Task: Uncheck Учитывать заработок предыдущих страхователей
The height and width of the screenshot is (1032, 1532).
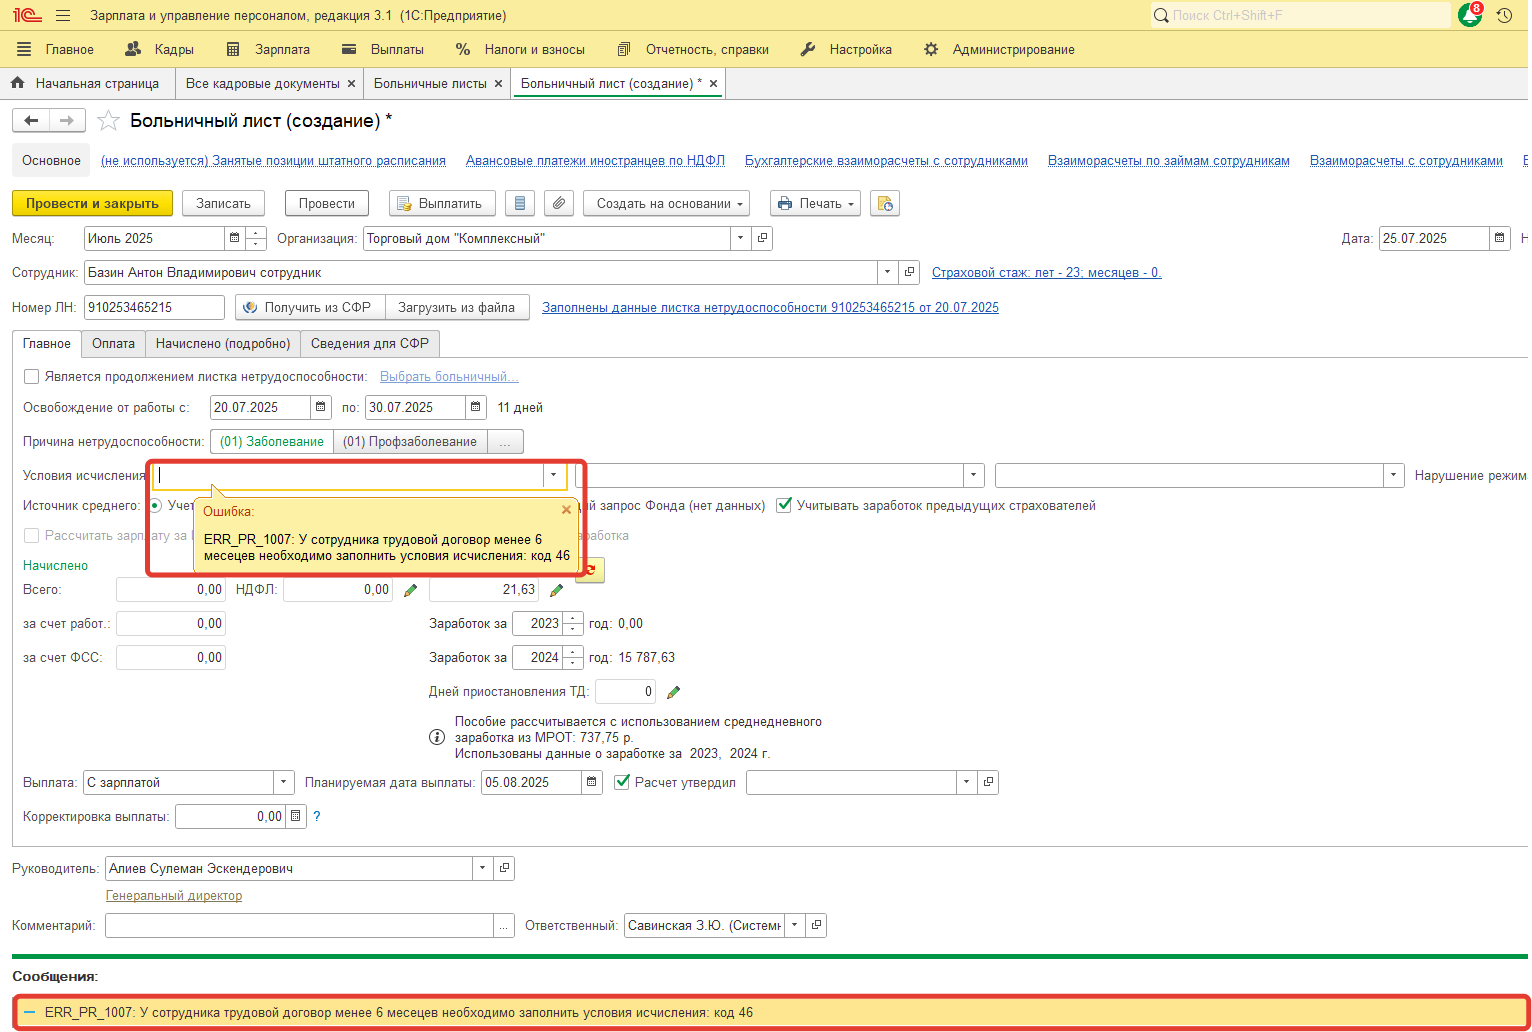Action: coord(784,505)
